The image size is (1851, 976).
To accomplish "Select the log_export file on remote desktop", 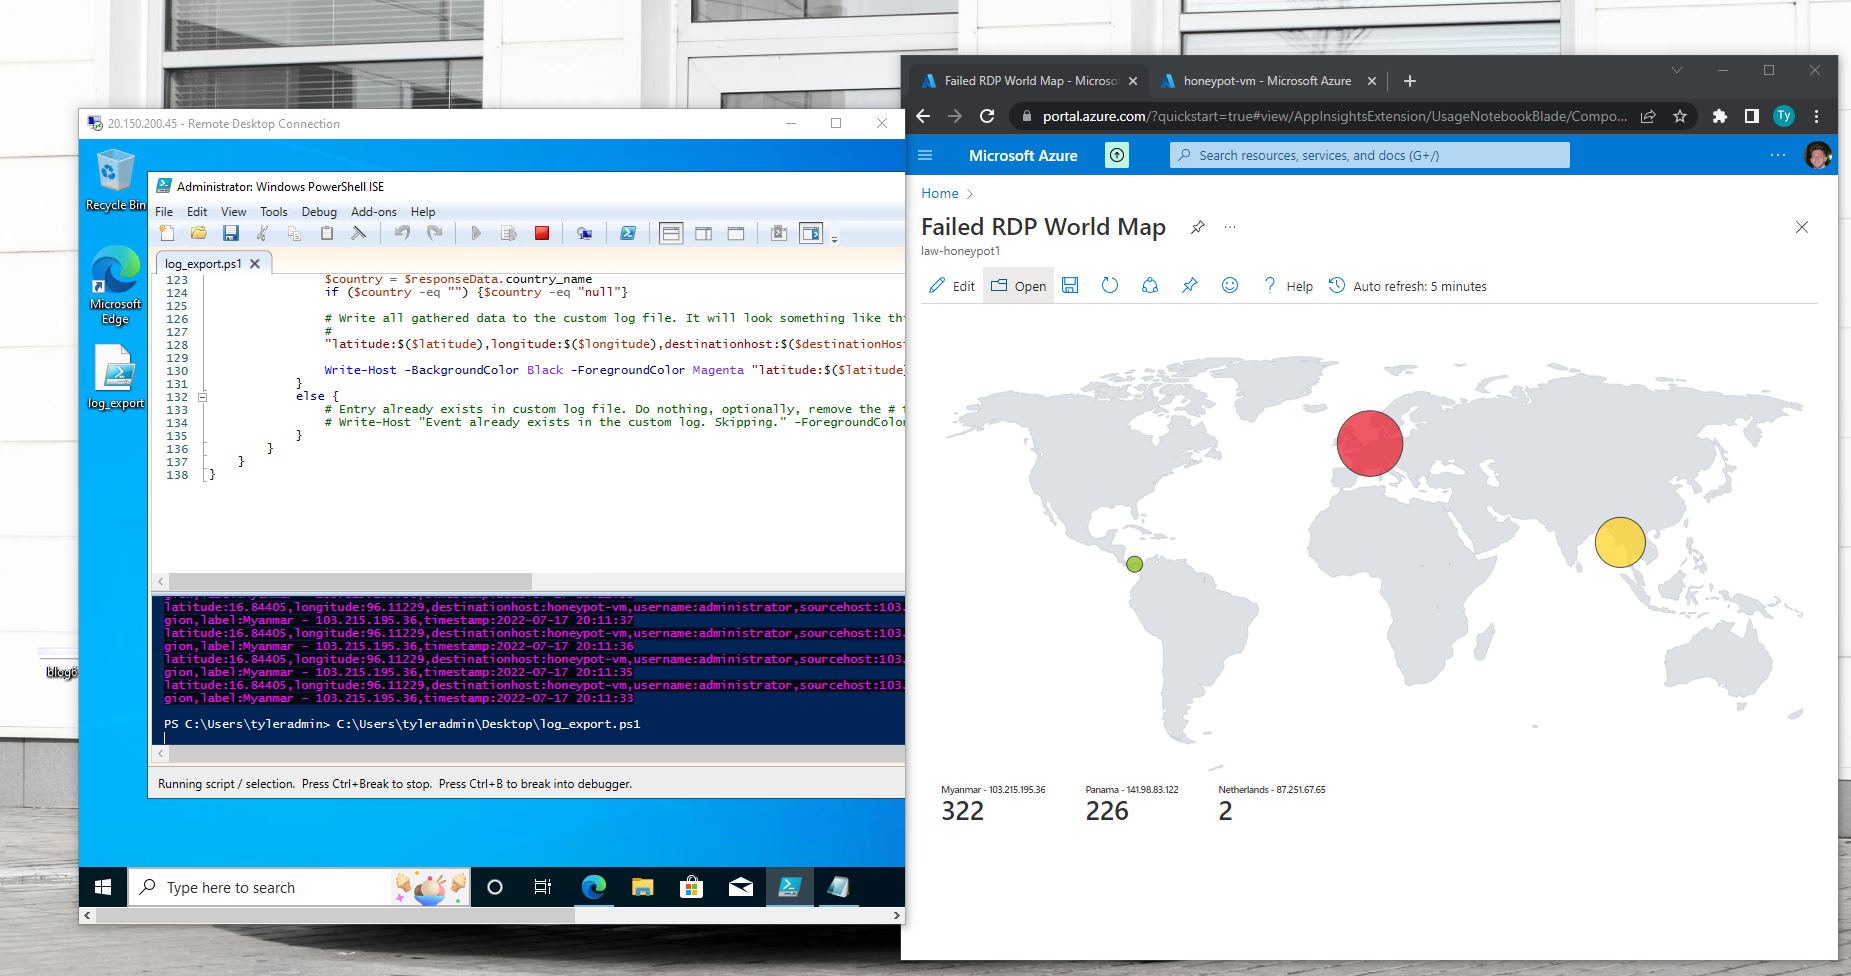I will [x=115, y=377].
